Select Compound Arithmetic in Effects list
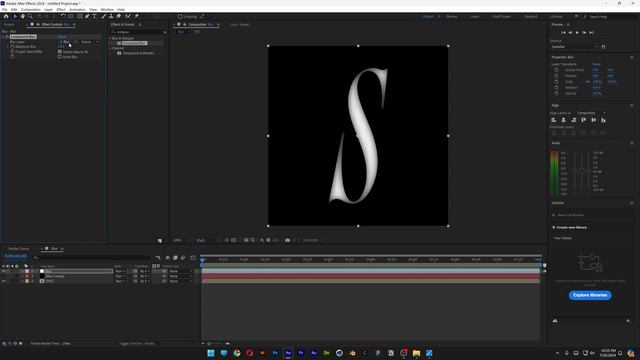 point(138,53)
